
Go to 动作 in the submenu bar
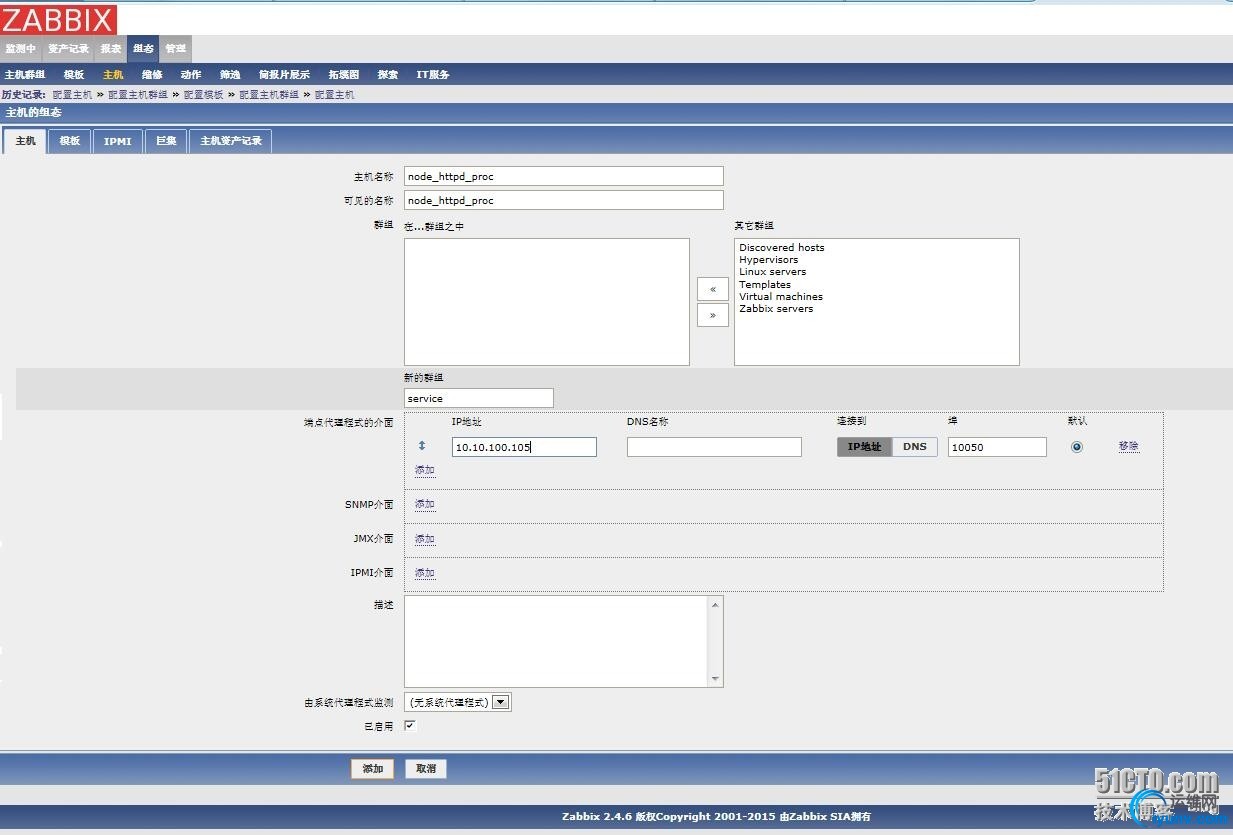click(x=191, y=75)
